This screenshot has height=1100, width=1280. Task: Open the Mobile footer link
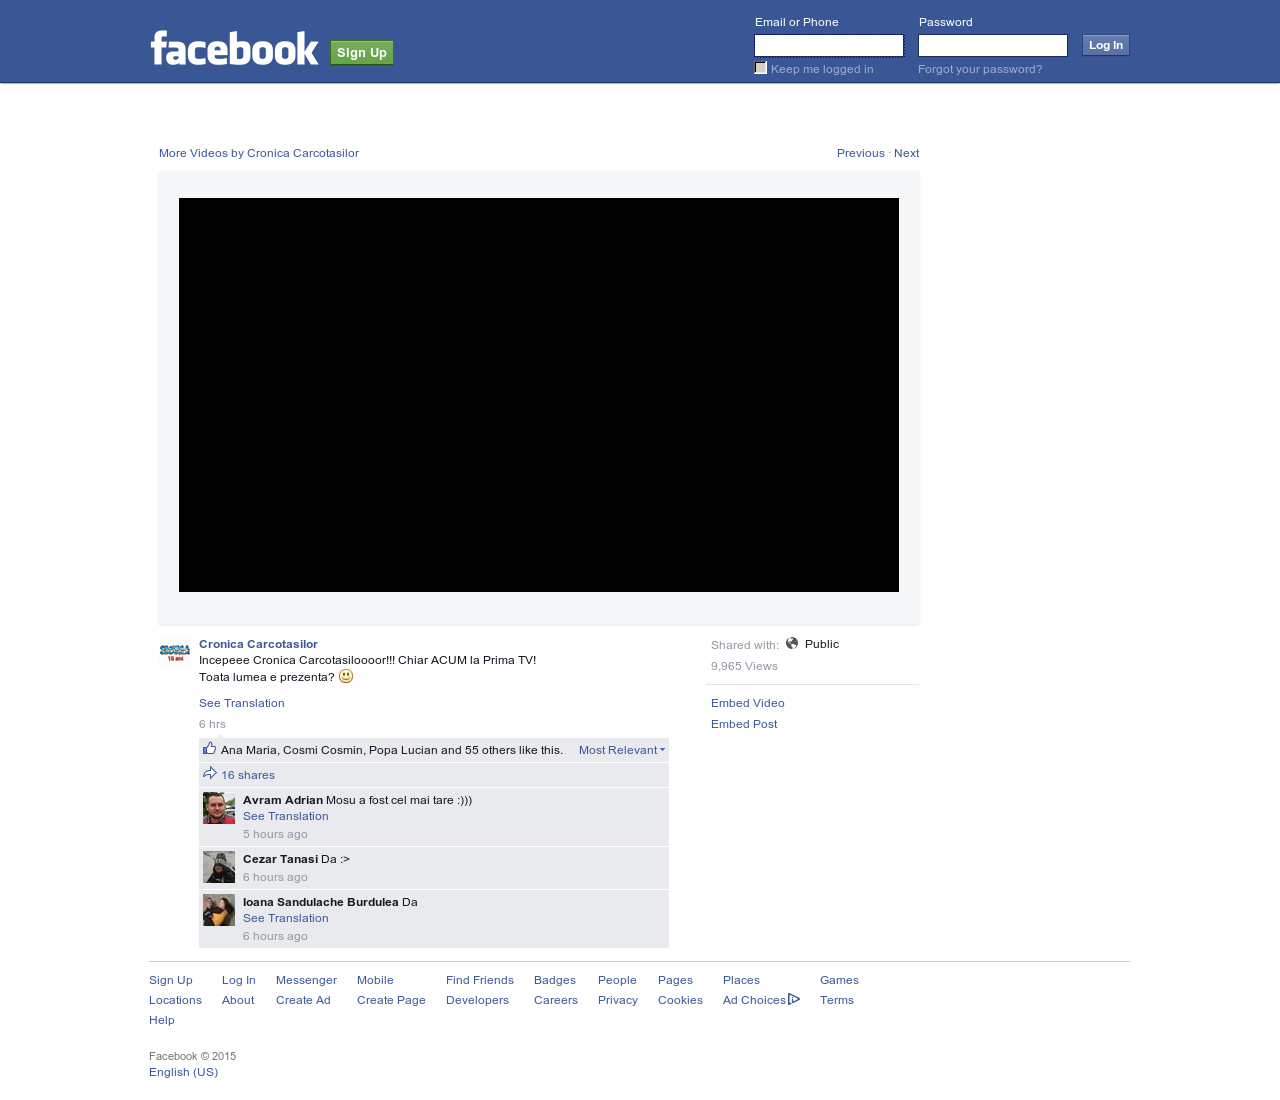(375, 980)
